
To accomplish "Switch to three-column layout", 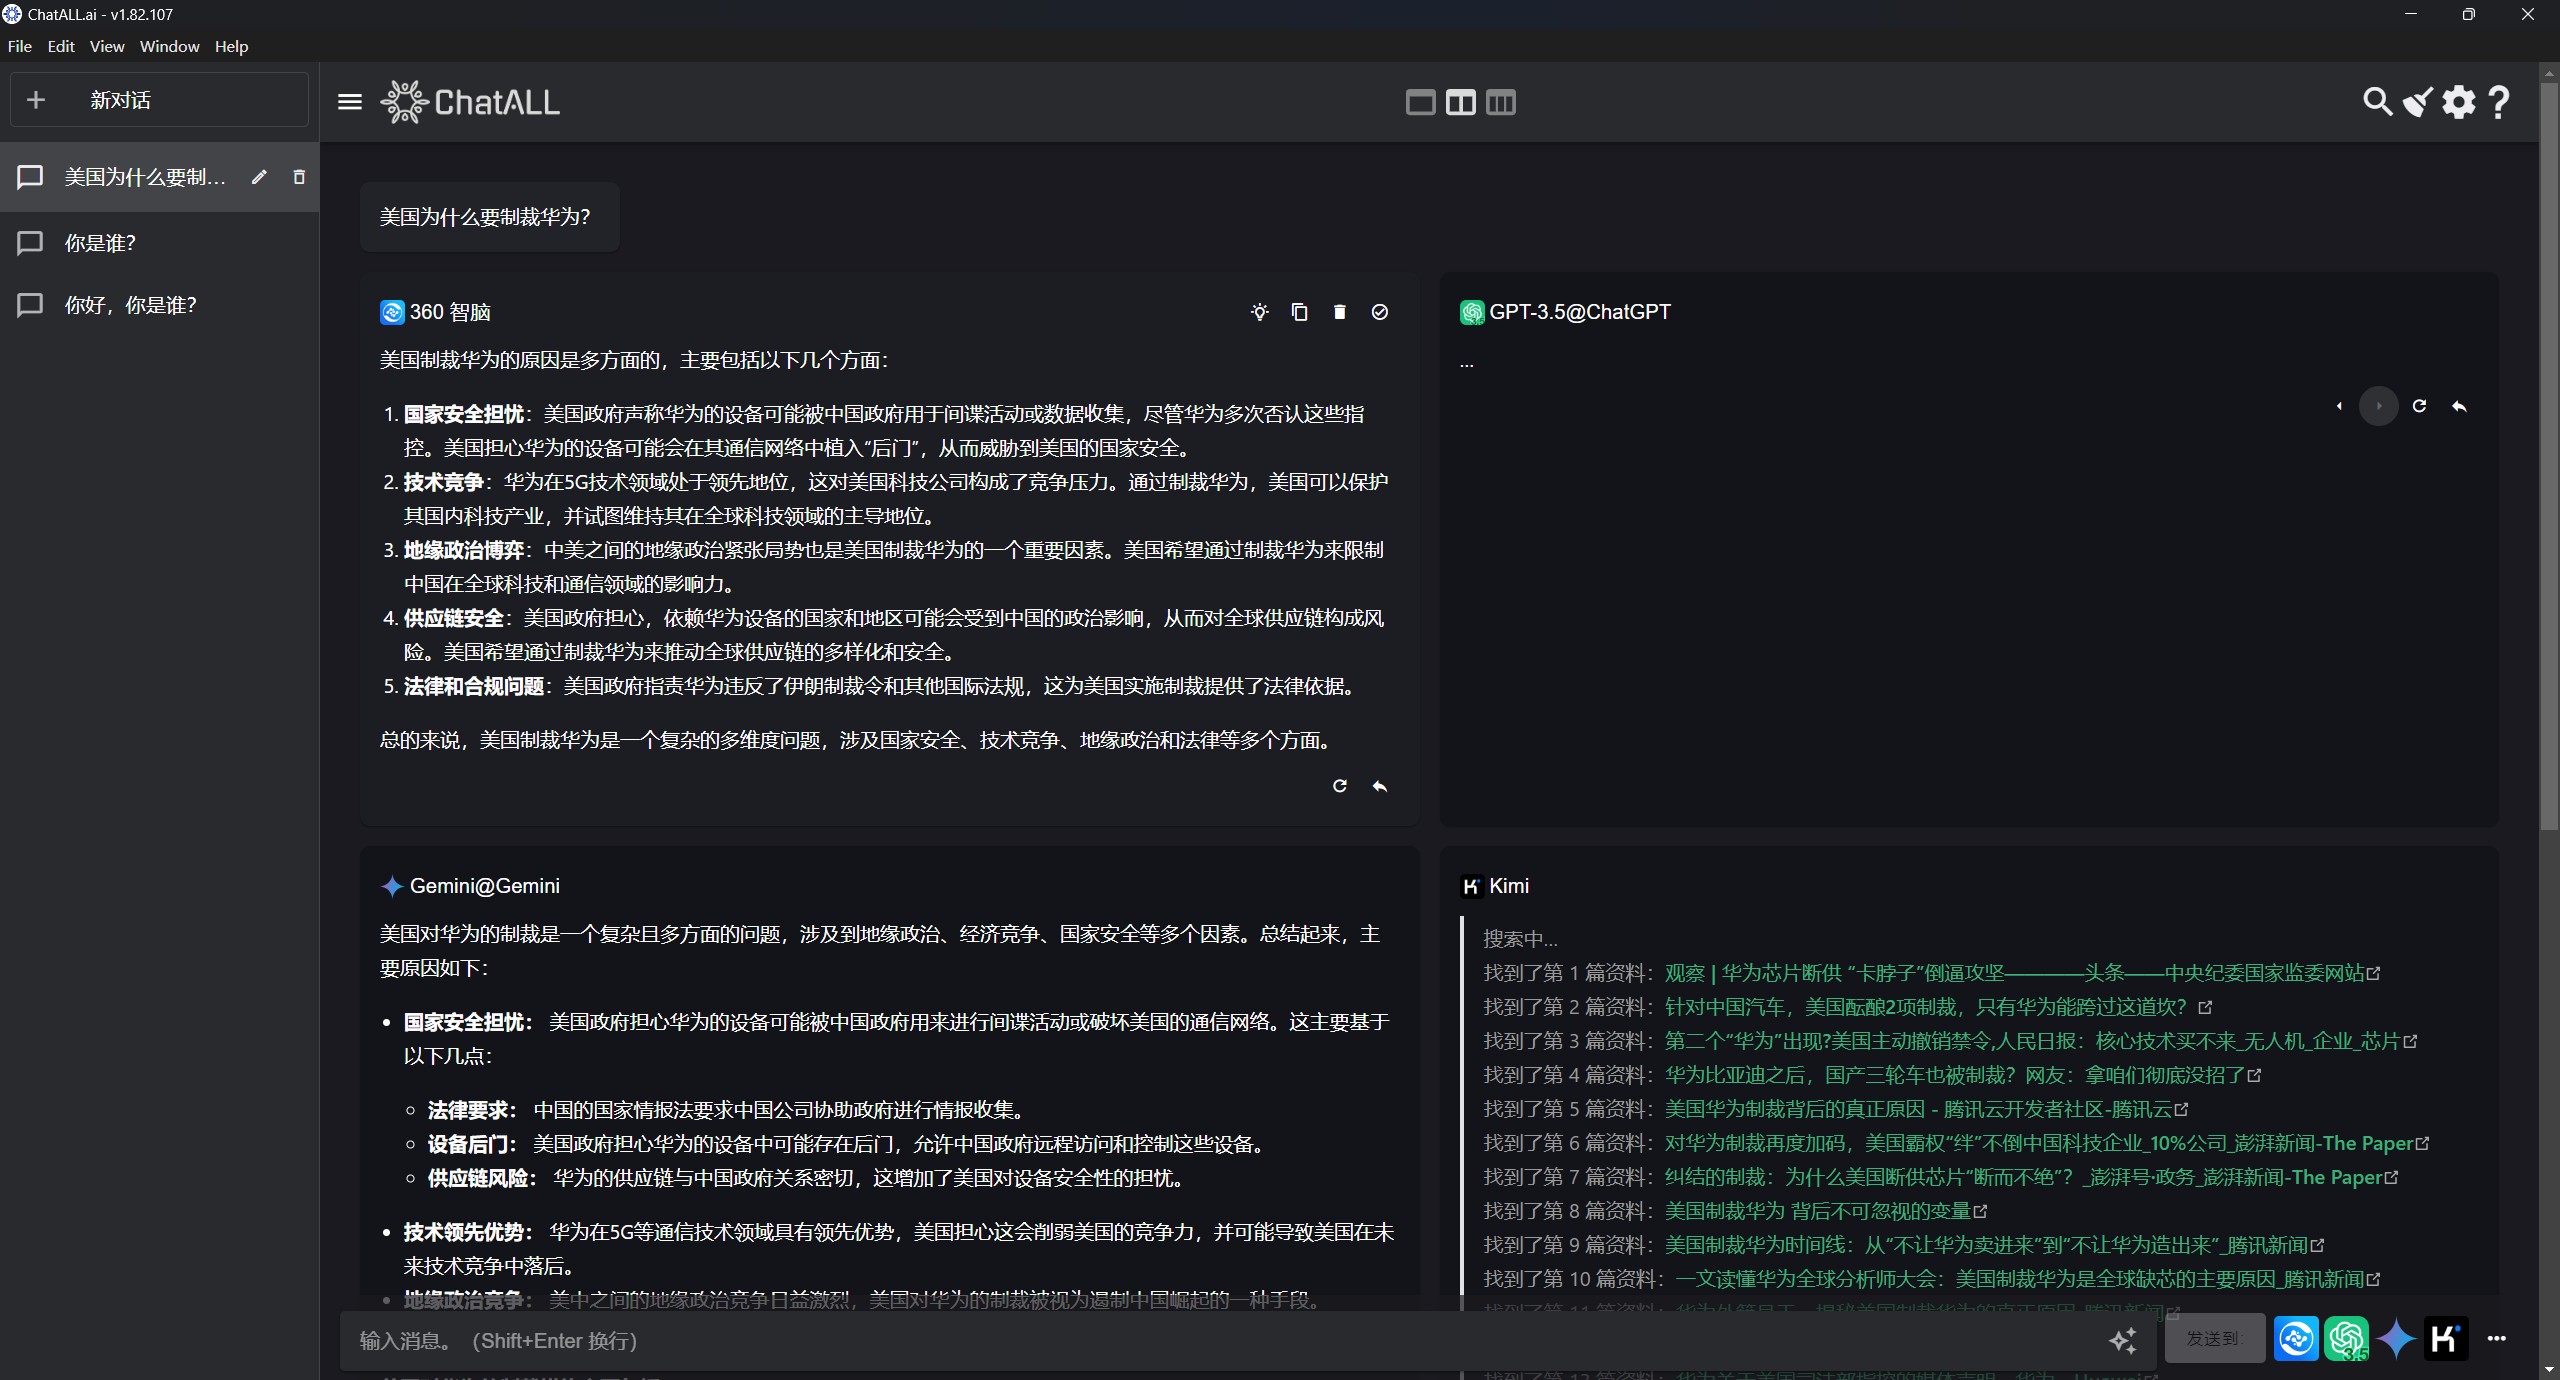I will point(1500,102).
